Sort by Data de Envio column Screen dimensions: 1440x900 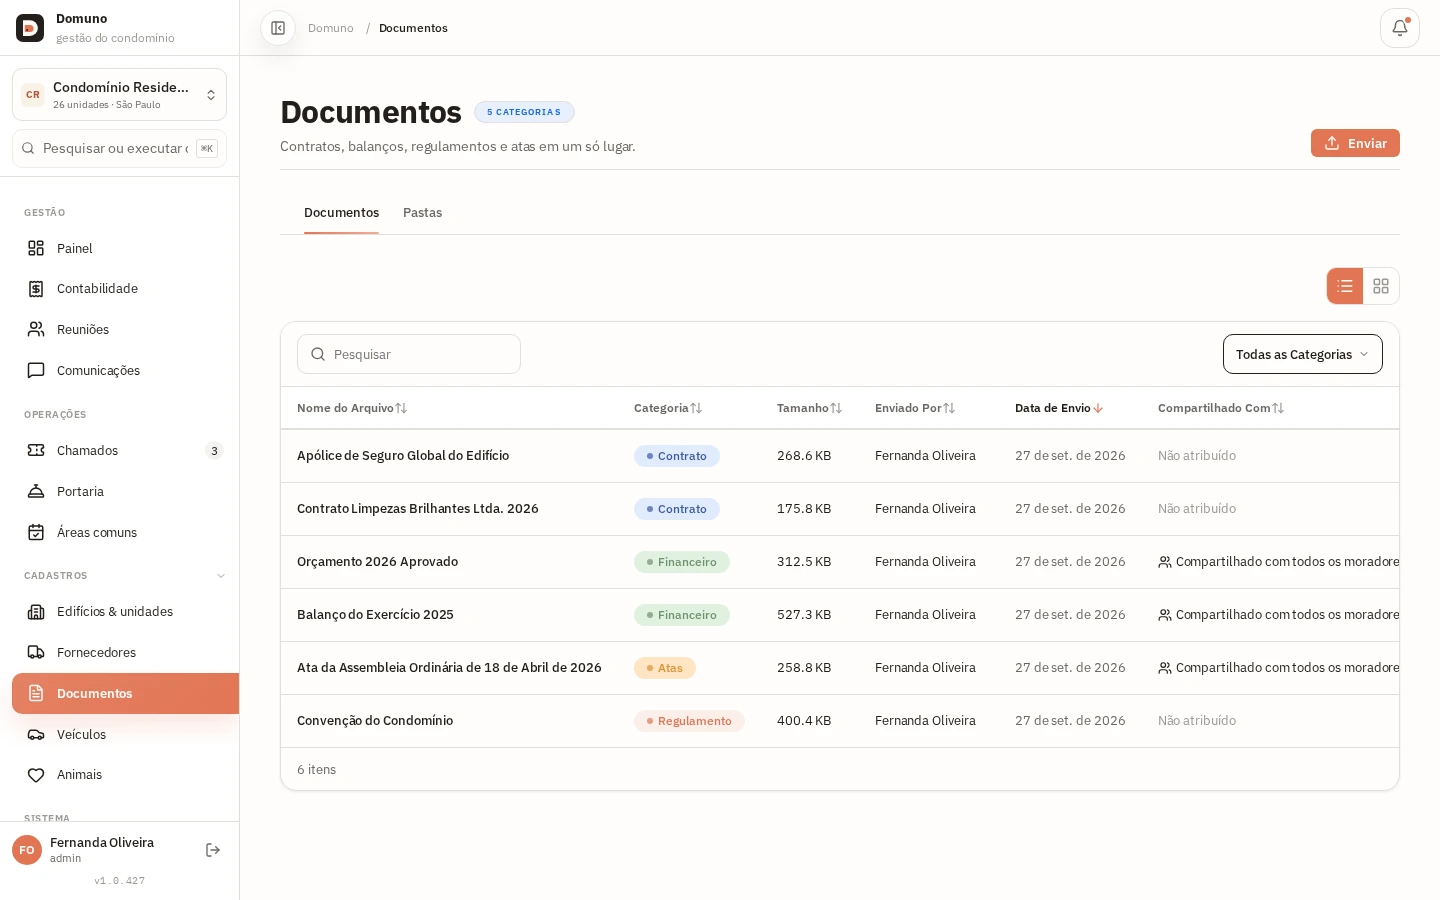tap(1059, 408)
